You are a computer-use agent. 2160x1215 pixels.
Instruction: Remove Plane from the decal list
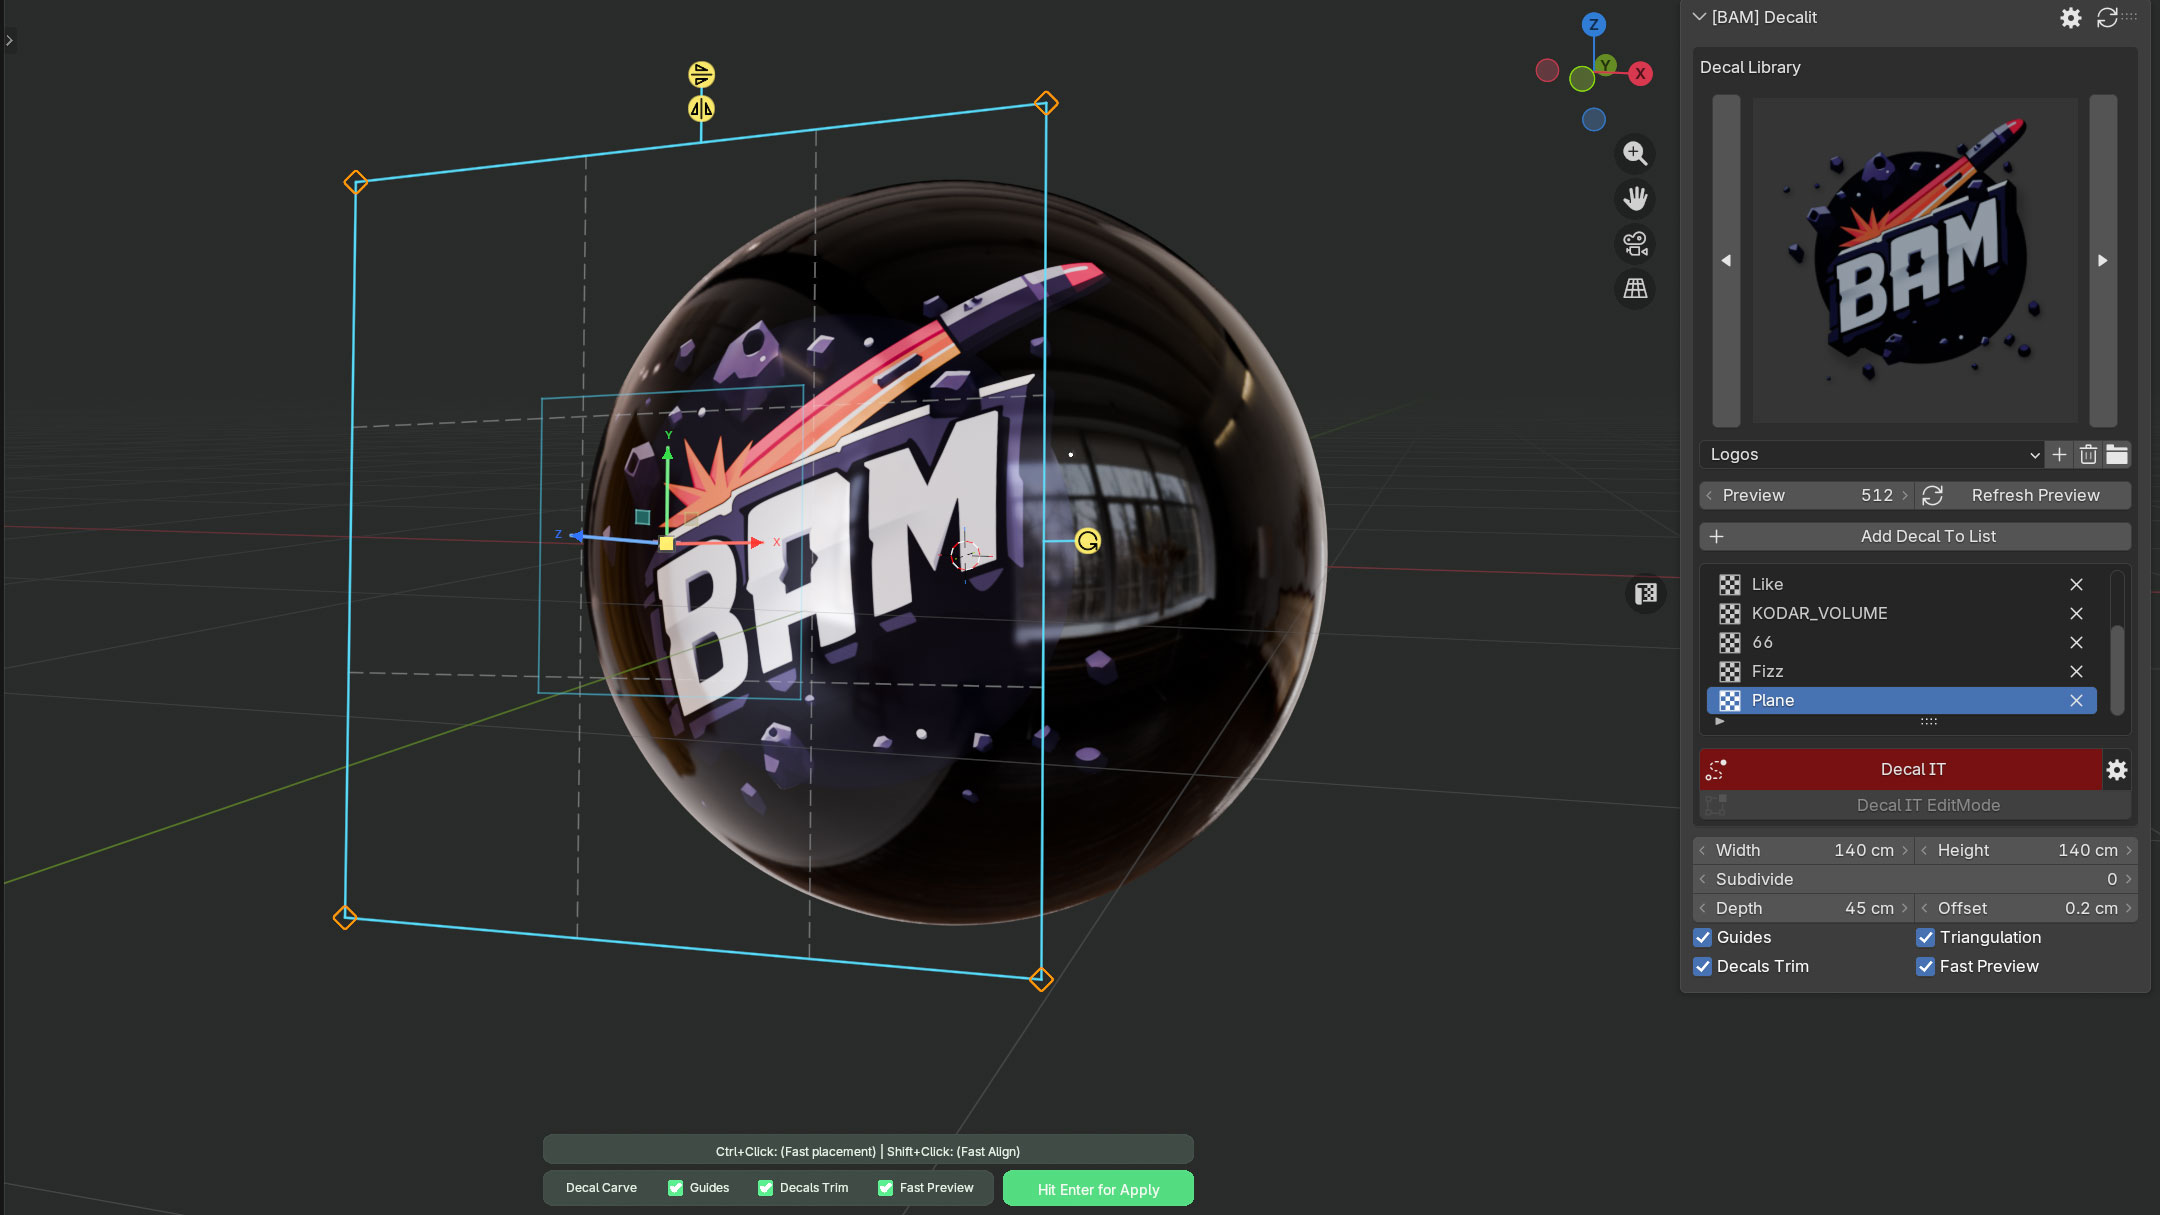[x=2076, y=701]
